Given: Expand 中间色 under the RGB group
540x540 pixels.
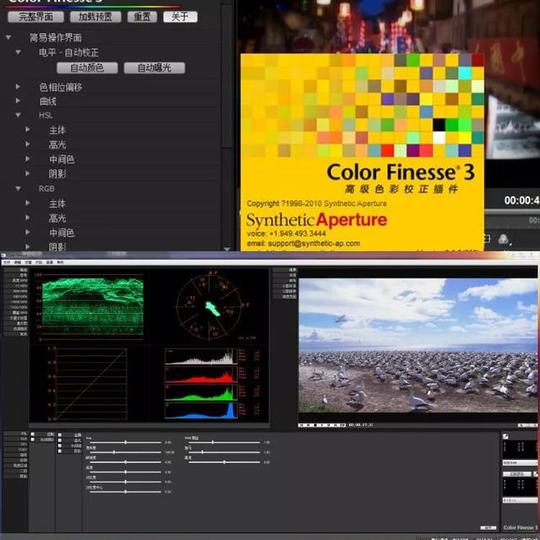Looking at the screenshot, I should (28, 232).
